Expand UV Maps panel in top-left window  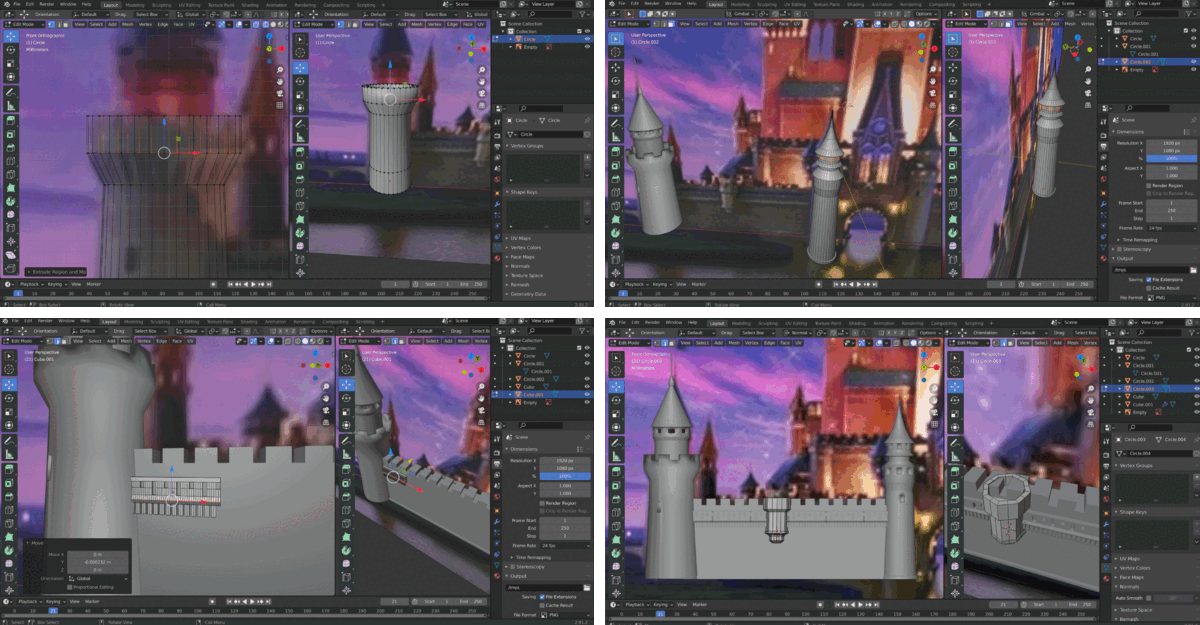click(522, 238)
